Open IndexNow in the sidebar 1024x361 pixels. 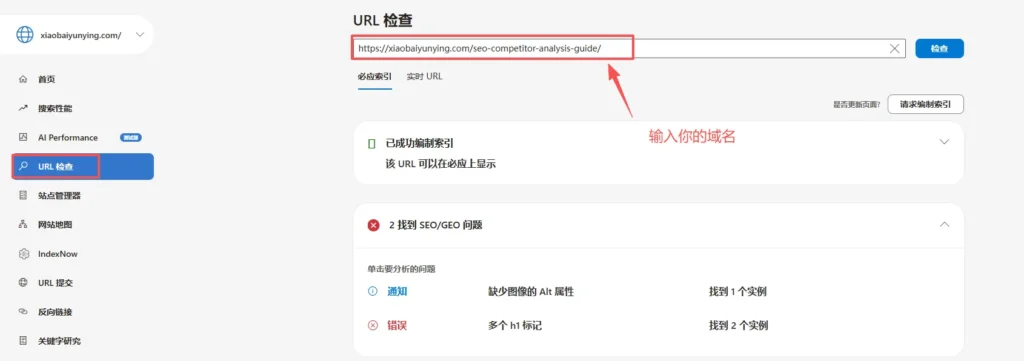57,254
